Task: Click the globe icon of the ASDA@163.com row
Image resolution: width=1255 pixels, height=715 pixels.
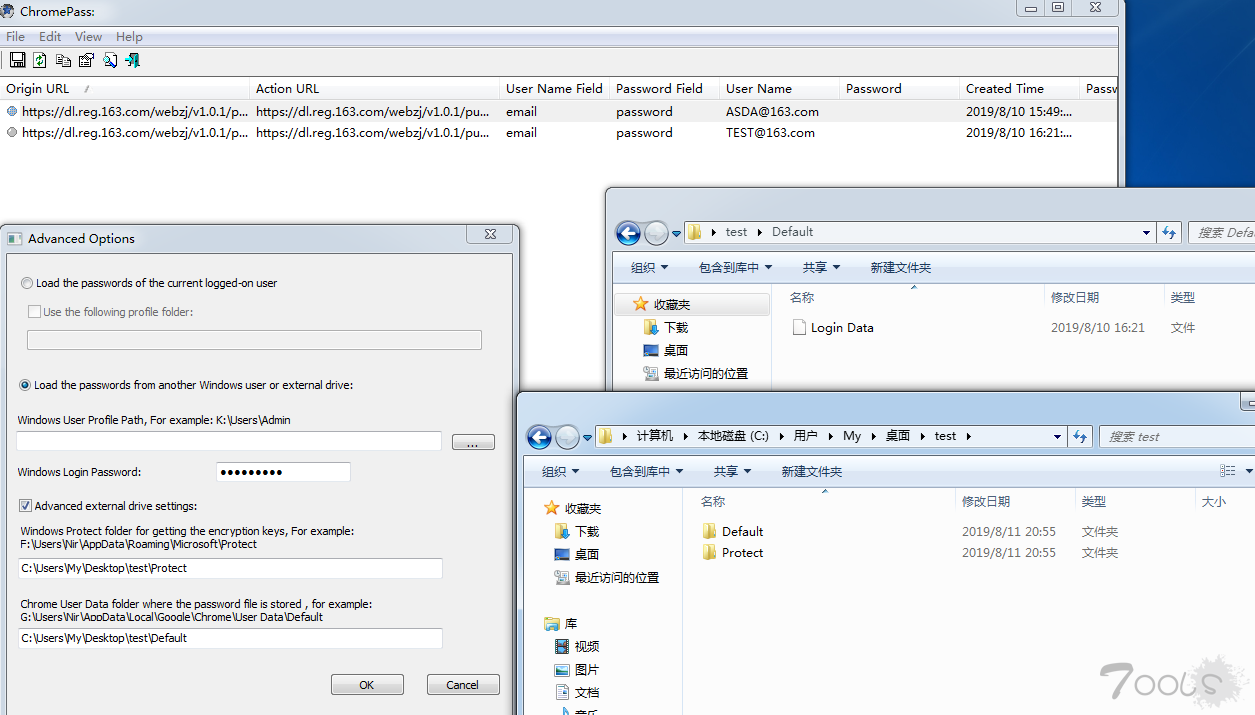Action: (x=12, y=111)
